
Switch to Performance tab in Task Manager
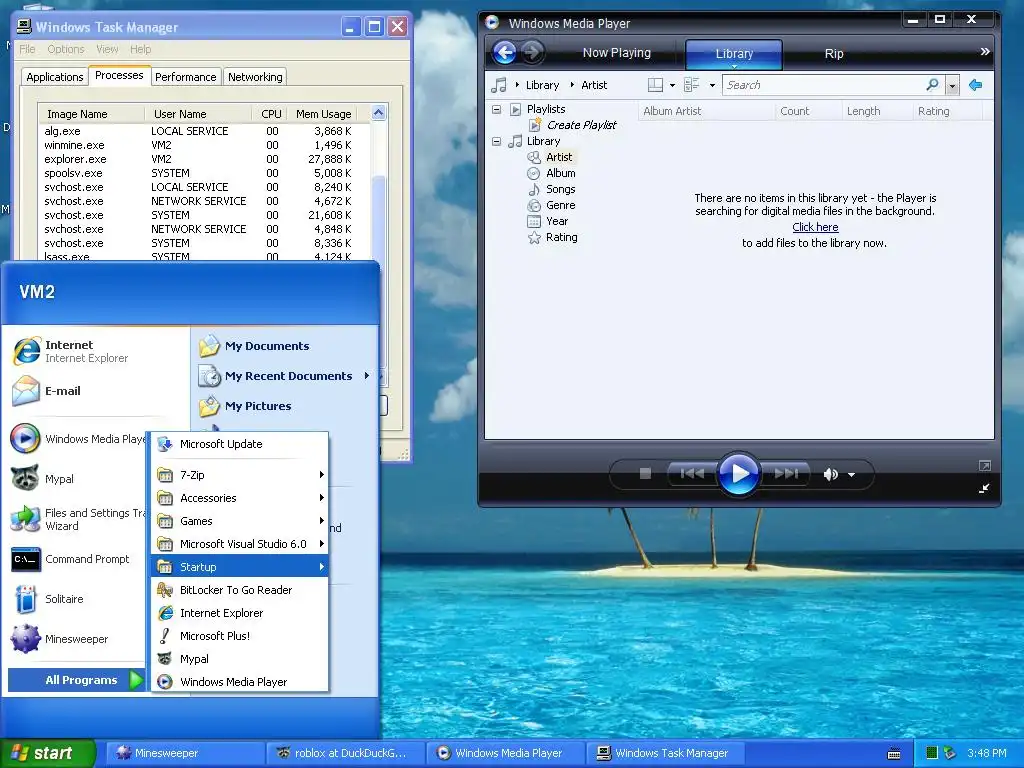(185, 77)
